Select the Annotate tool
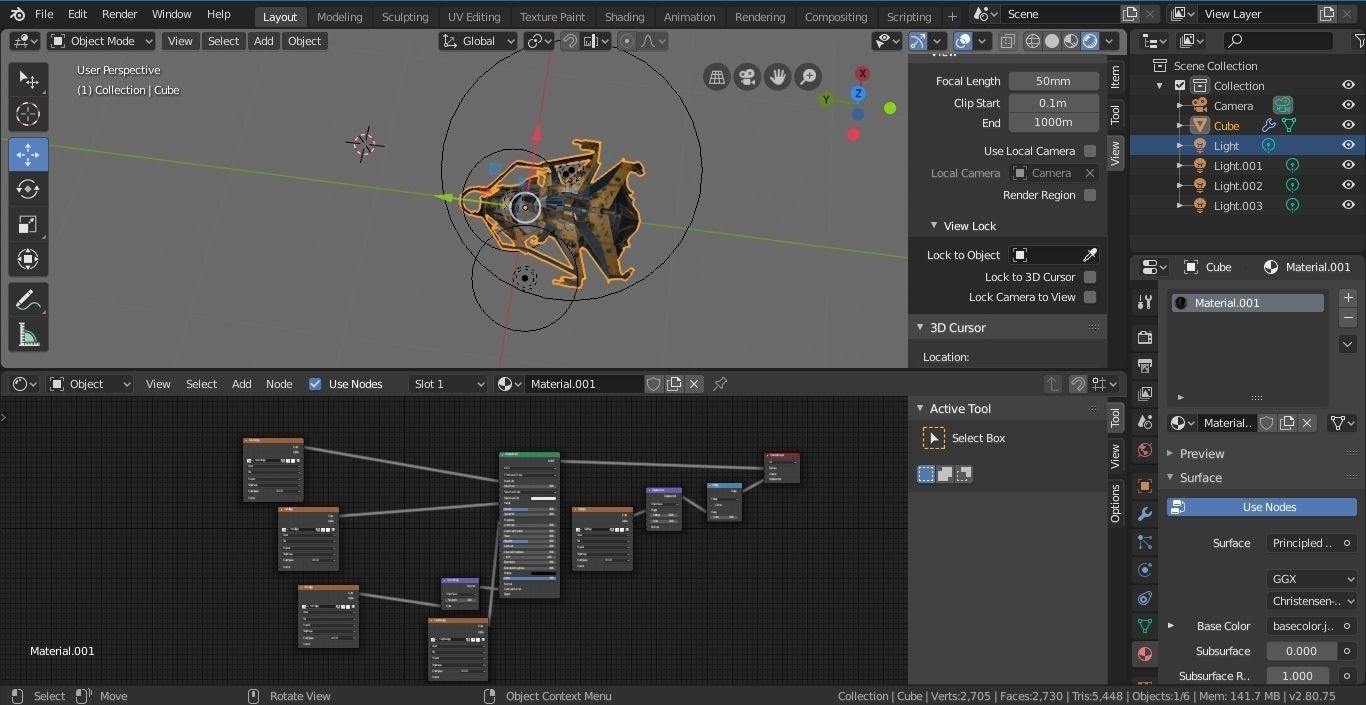This screenshot has width=1366, height=705. pyautogui.click(x=28, y=299)
